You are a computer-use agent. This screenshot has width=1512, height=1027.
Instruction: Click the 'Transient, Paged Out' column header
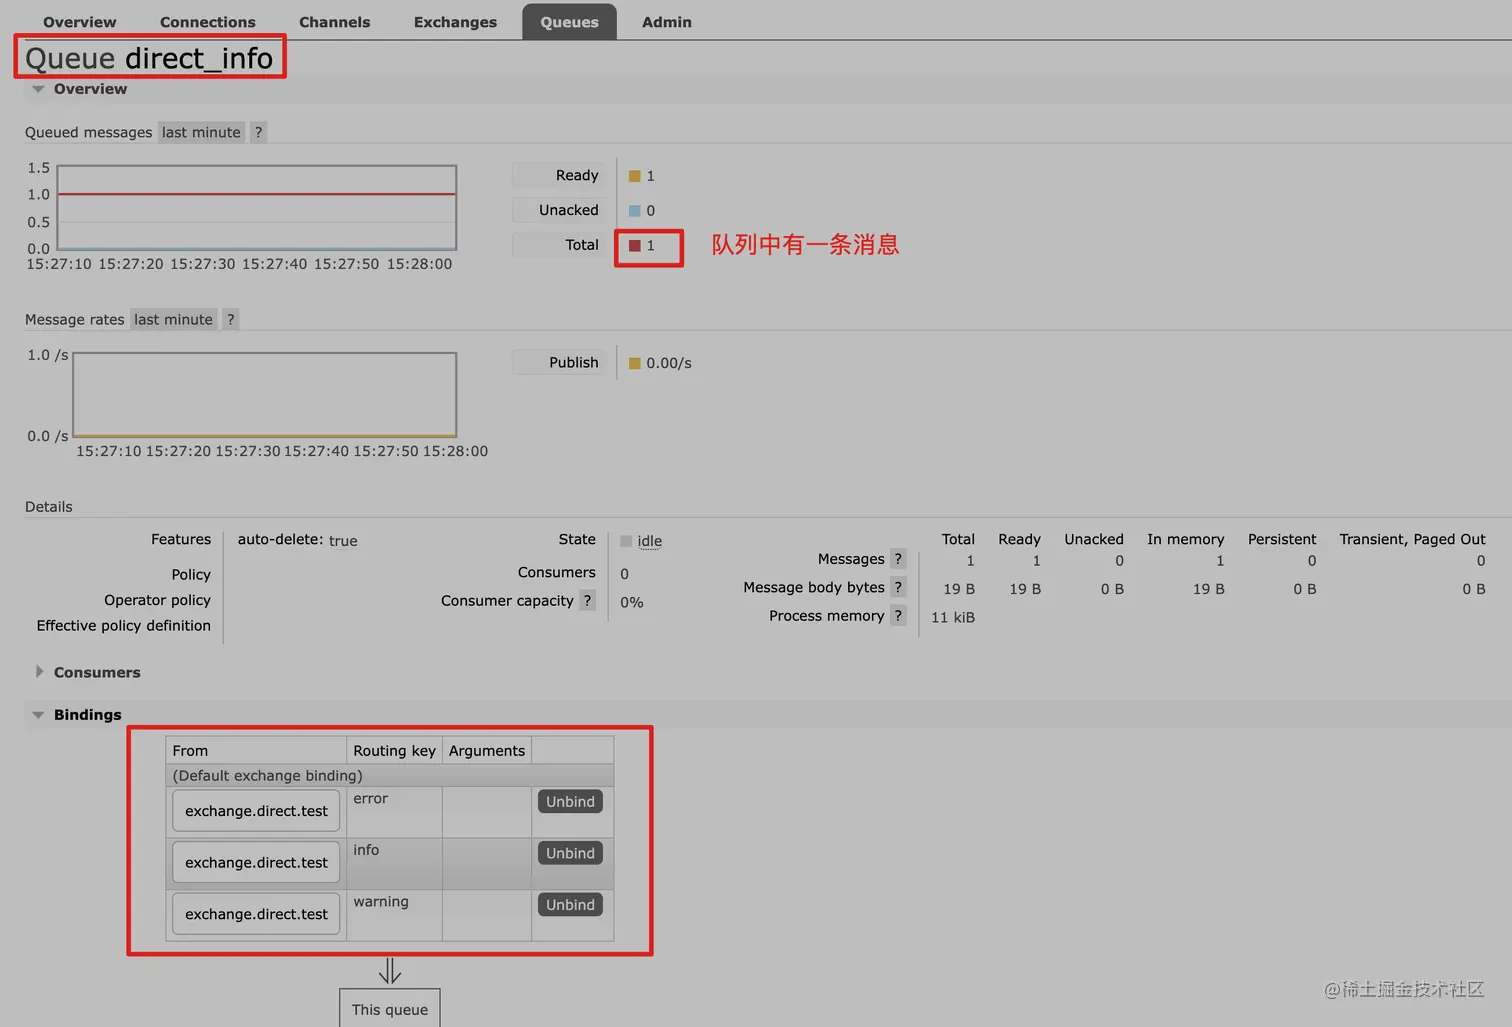(x=1412, y=539)
